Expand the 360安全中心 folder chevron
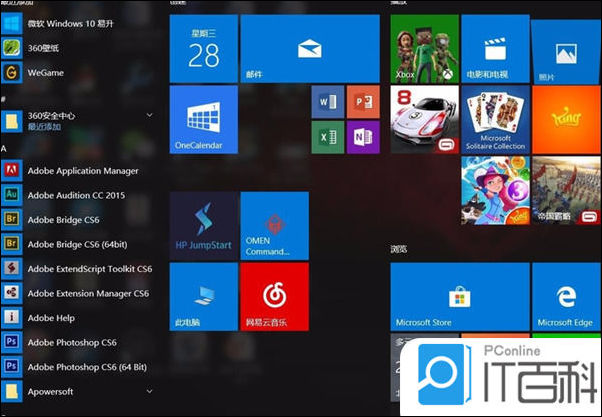This screenshot has height=417, width=602. pyautogui.click(x=150, y=115)
